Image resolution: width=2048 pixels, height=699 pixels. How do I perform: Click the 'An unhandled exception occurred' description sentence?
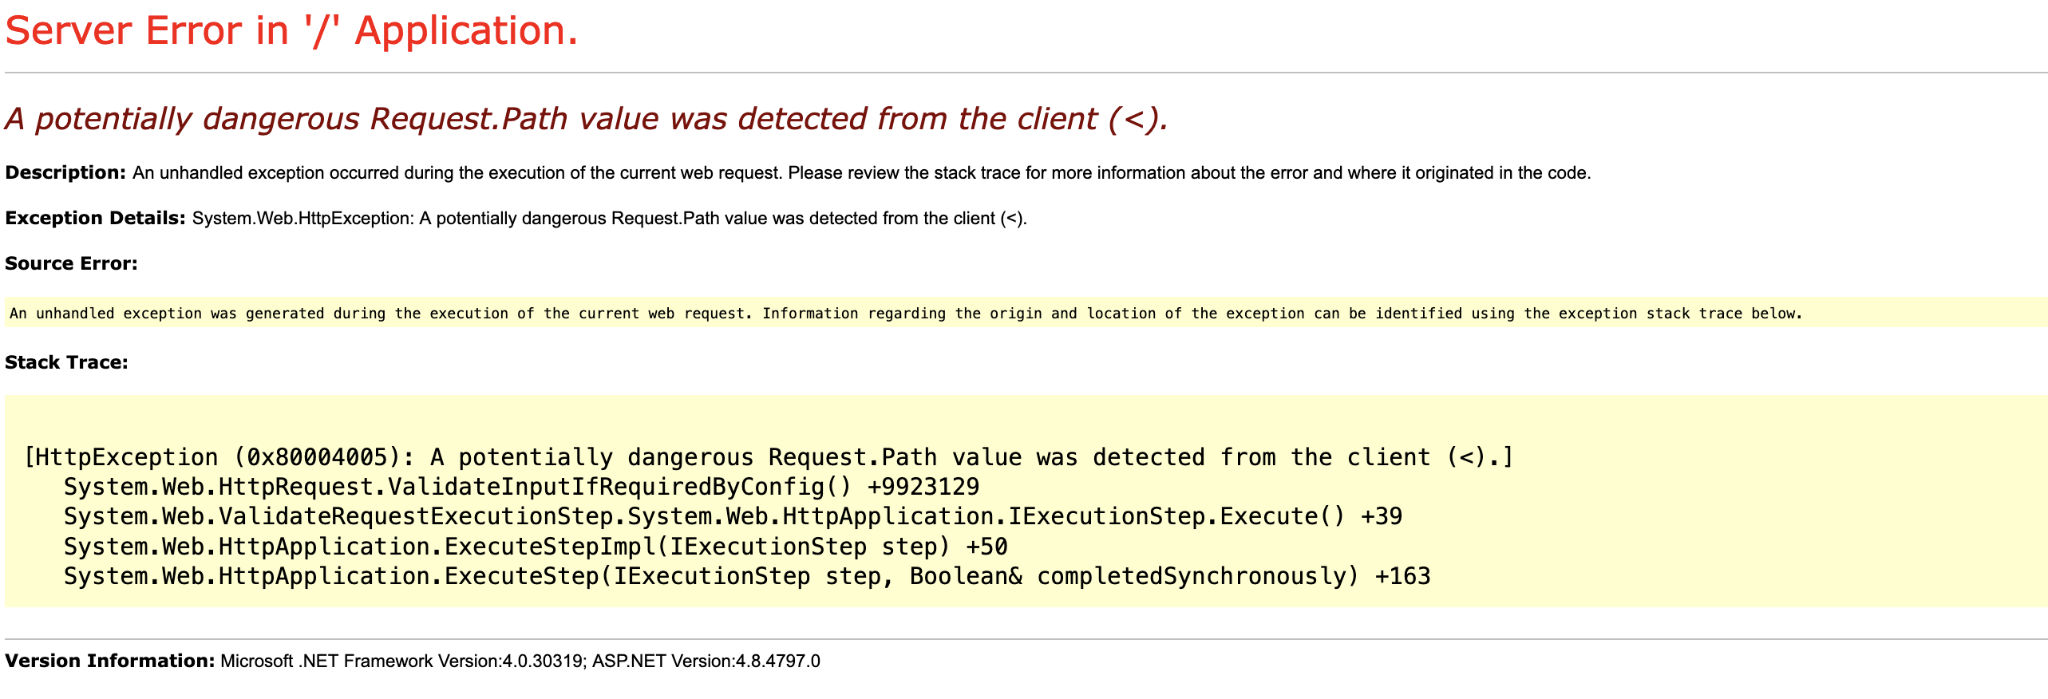coord(860,173)
